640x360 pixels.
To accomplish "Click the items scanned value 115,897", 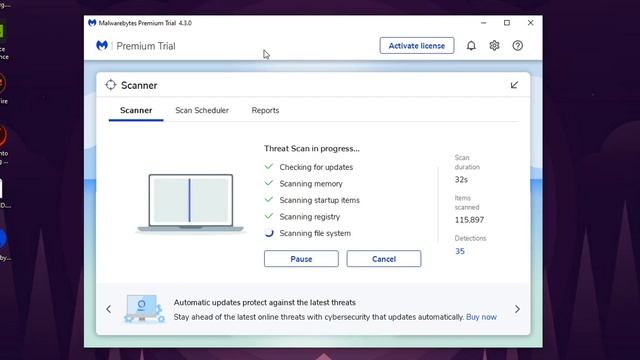I will pos(469,220).
